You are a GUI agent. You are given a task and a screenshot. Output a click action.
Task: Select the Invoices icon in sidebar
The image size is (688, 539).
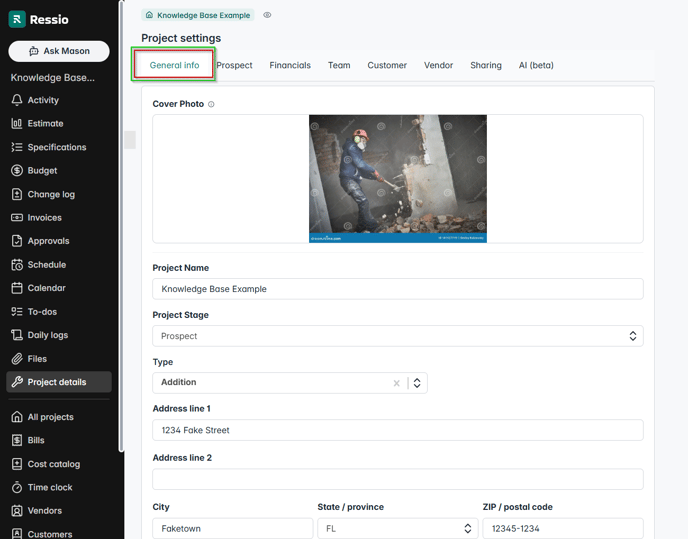[17, 218]
